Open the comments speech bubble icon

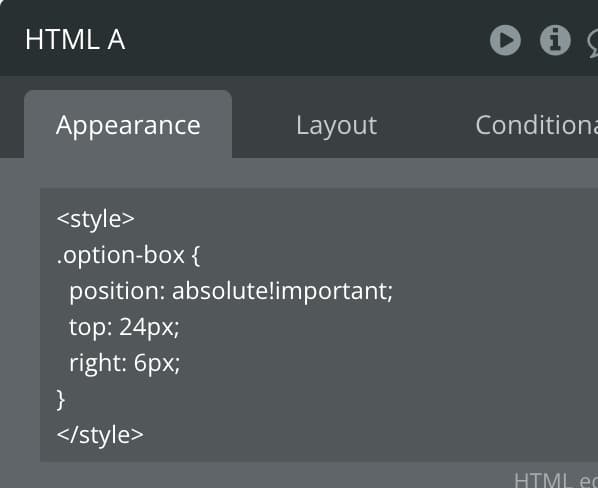(592, 44)
